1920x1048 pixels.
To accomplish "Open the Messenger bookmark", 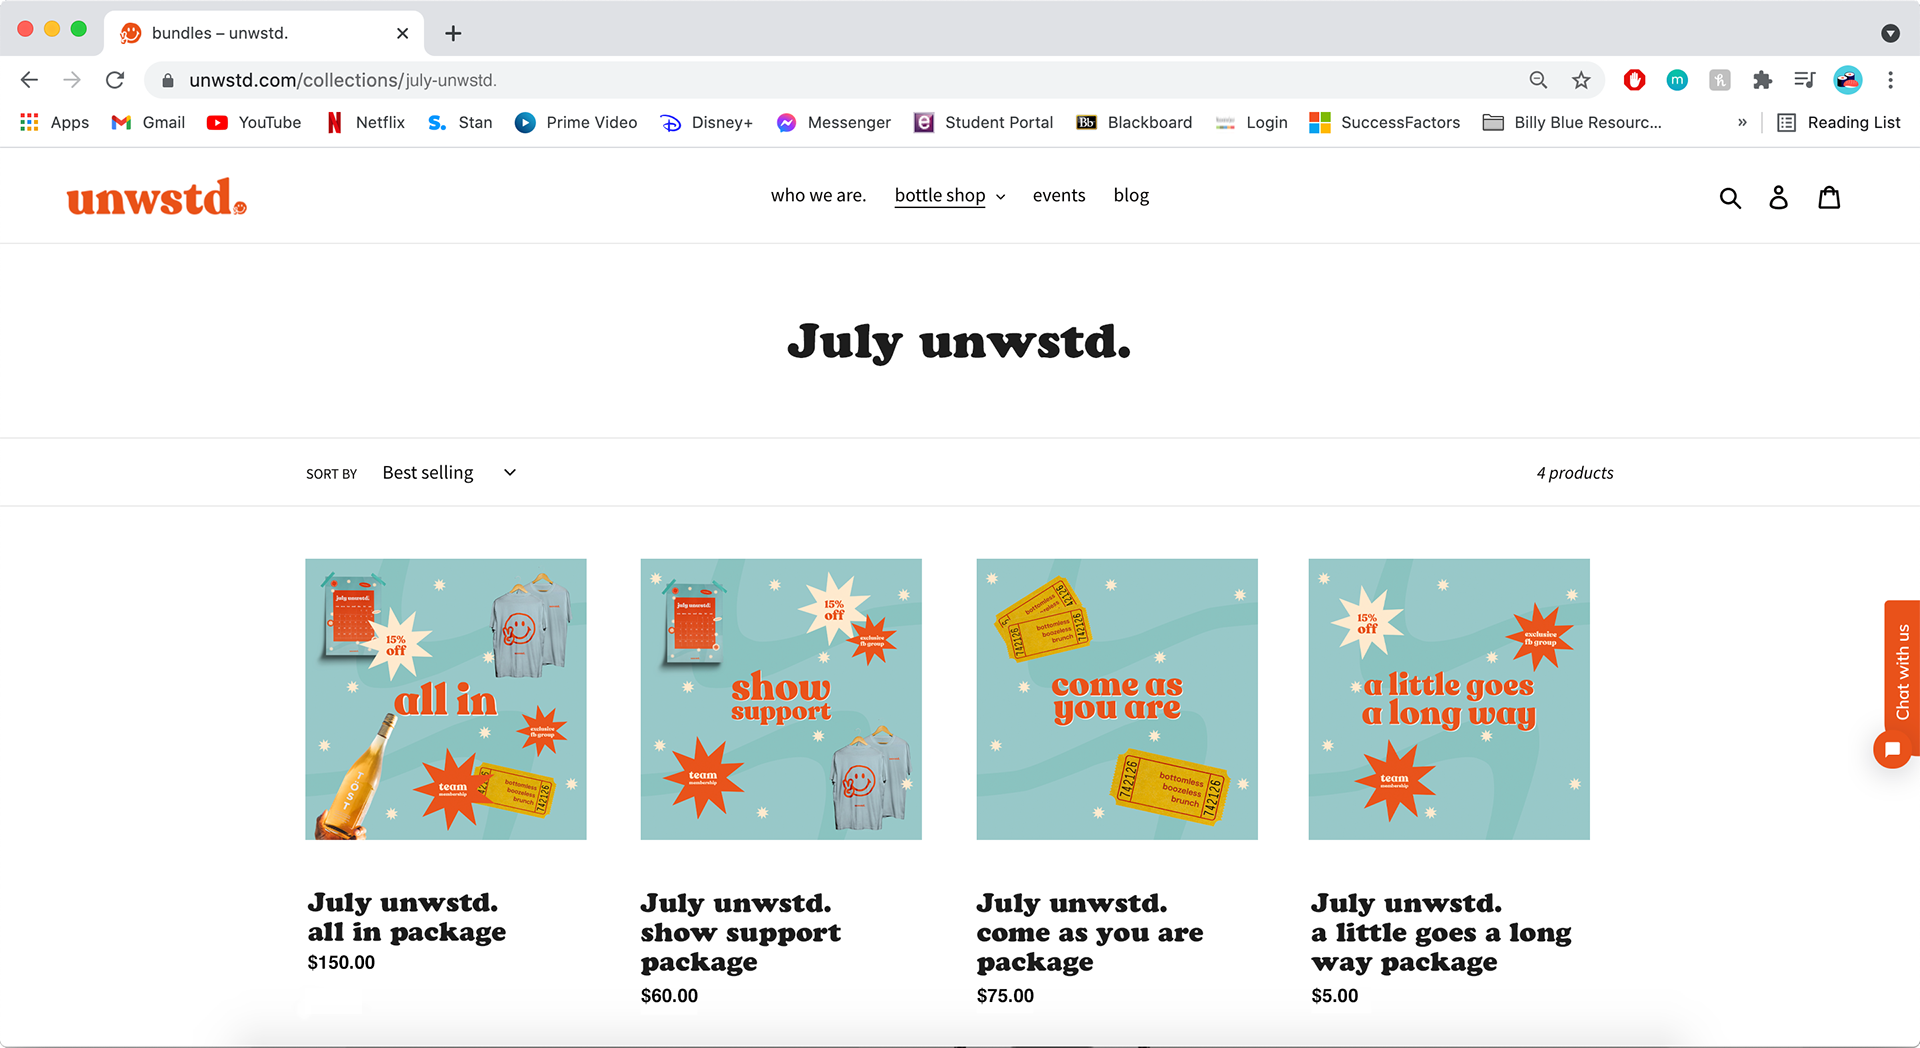I will pos(834,122).
